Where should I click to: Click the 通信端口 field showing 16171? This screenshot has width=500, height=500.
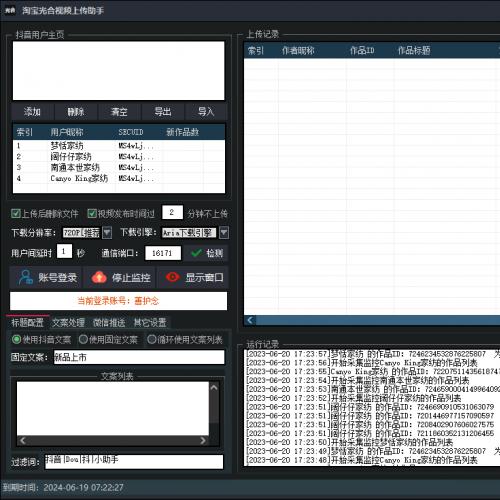click(x=163, y=253)
